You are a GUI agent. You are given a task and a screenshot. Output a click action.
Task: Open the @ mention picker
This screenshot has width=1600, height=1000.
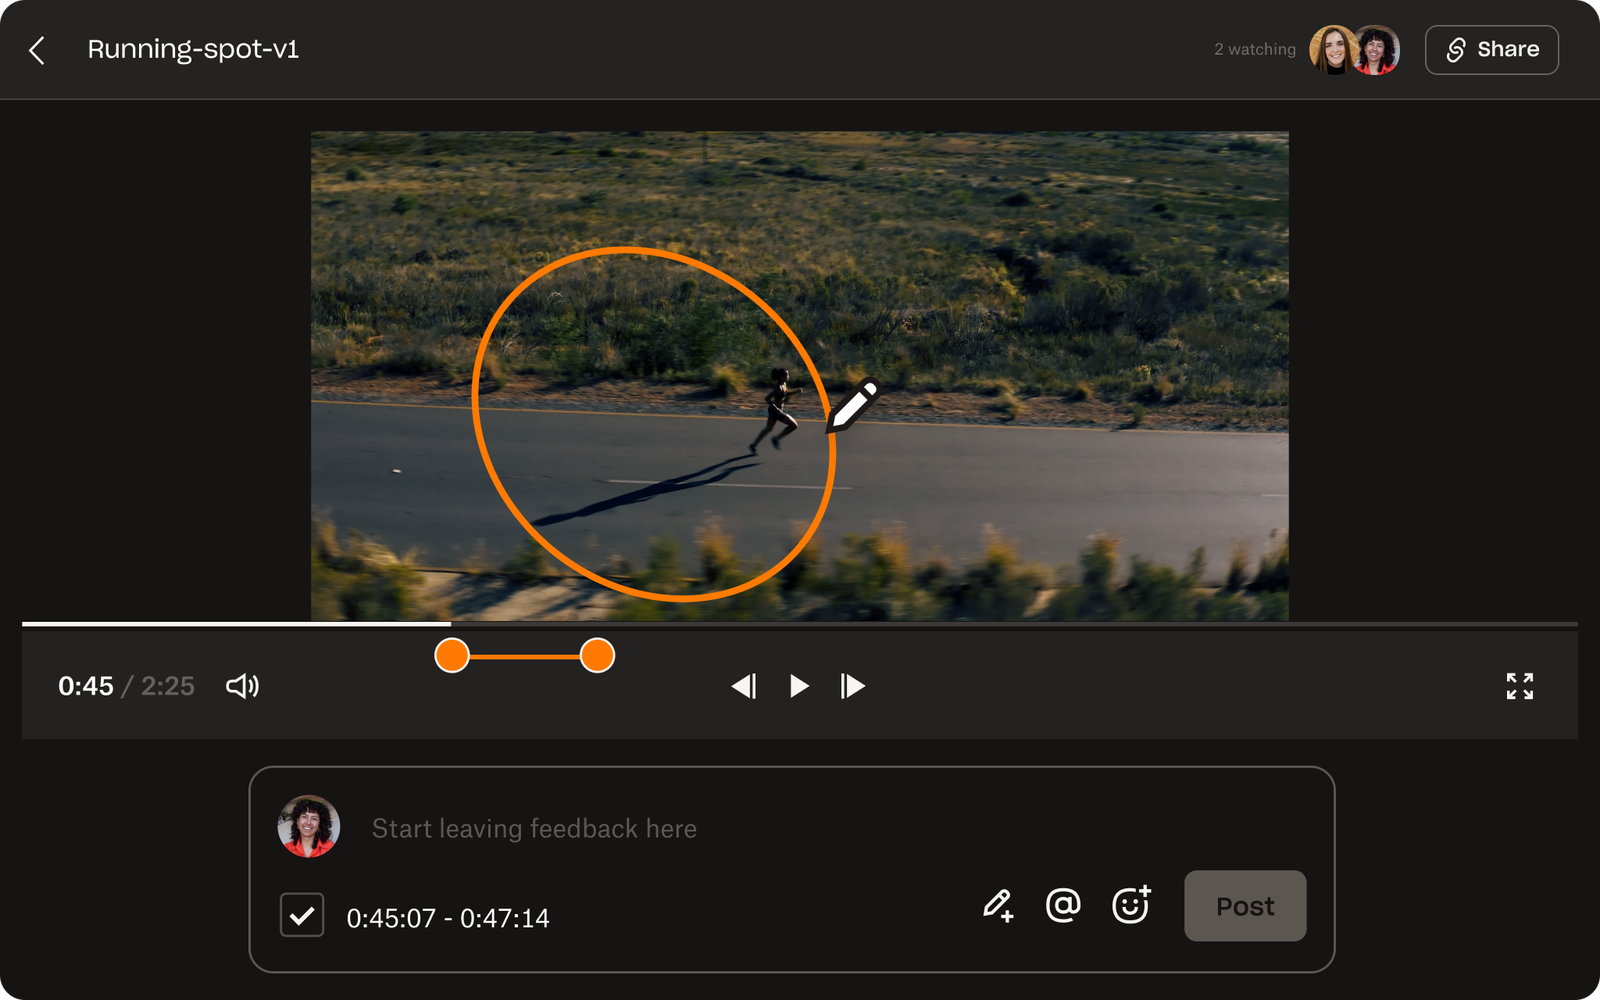point(1063,905)
